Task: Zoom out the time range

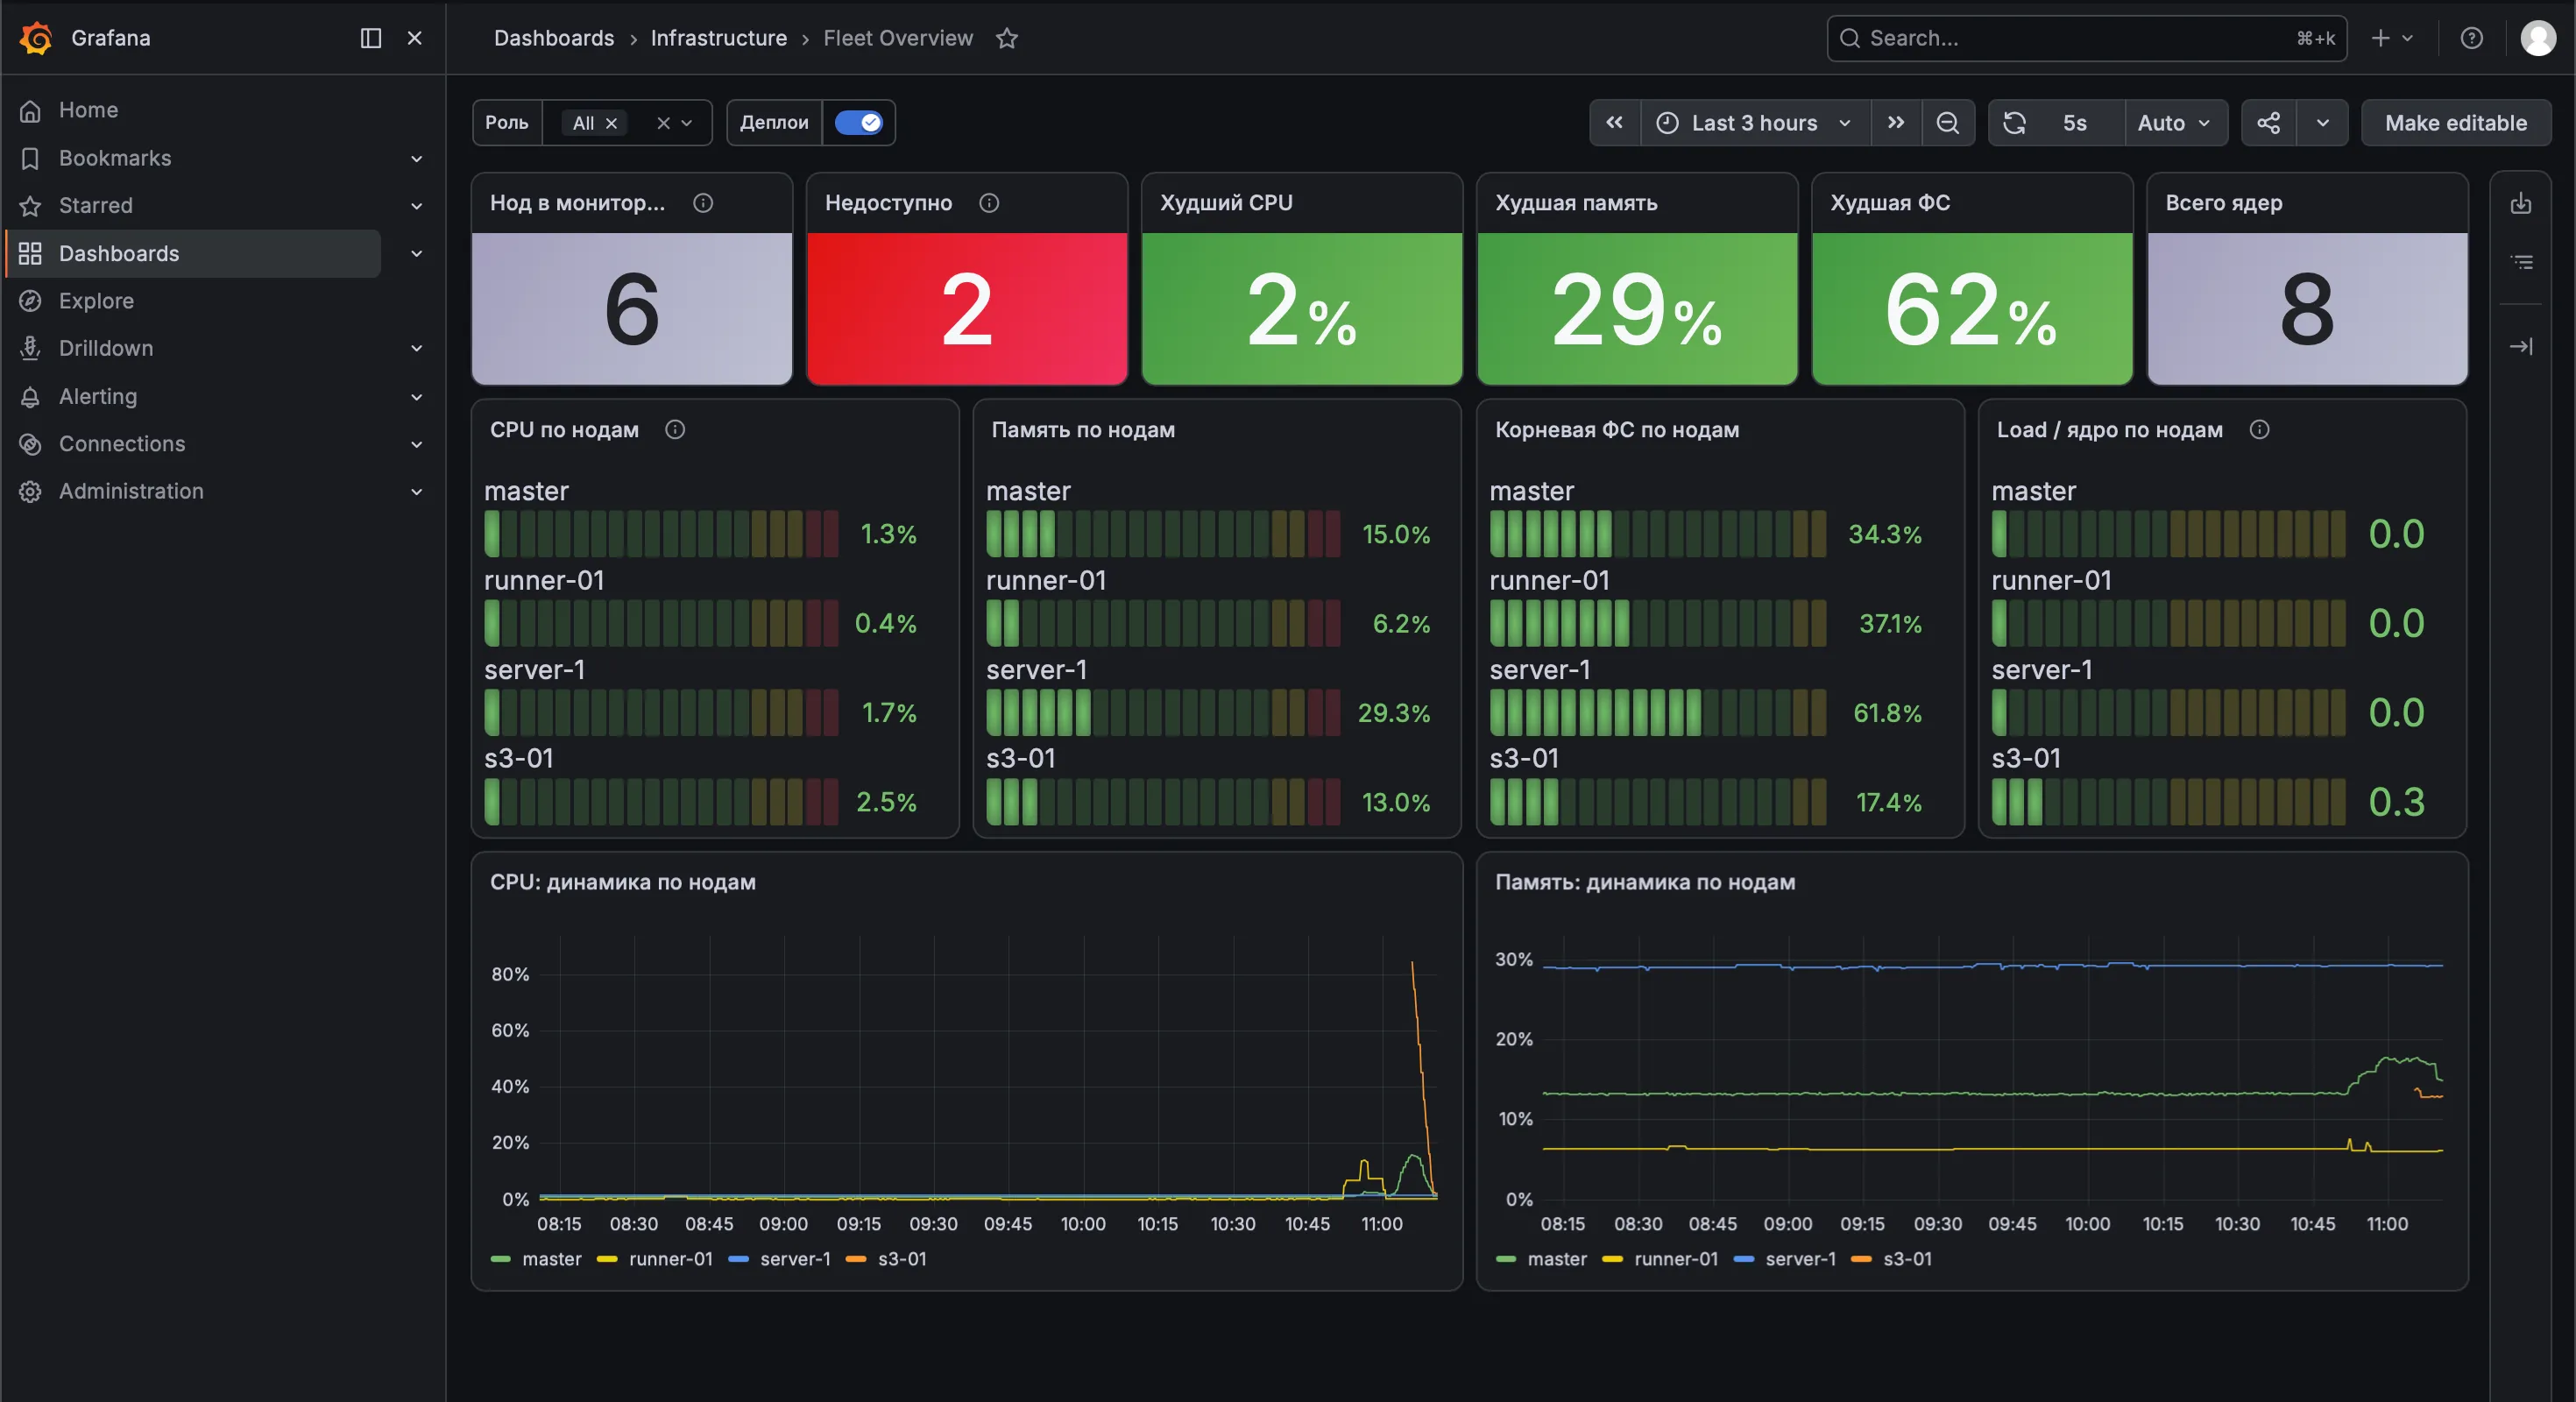Action: click(x=1948, y=123)
